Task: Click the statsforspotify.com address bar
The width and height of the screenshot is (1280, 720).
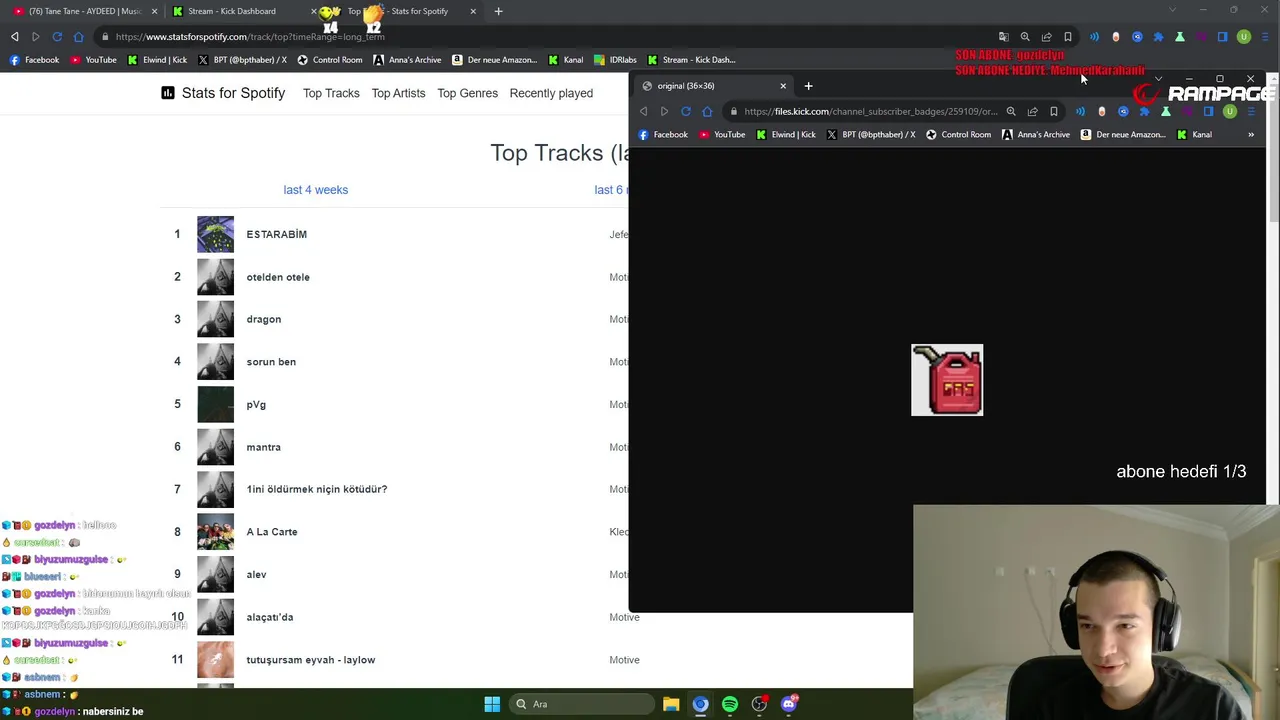Action: tap(540, 37)
